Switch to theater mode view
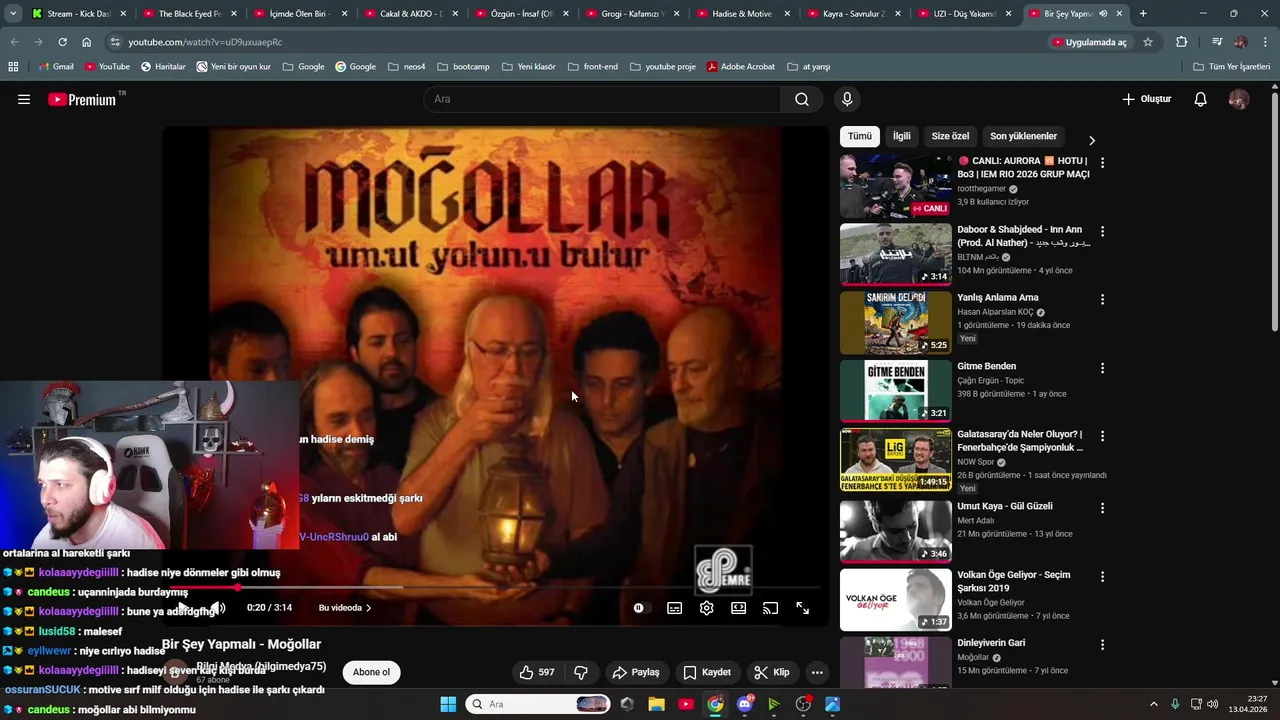This screenshot has width=1280, height=720. pyautogui.click(x=739, y=608)
